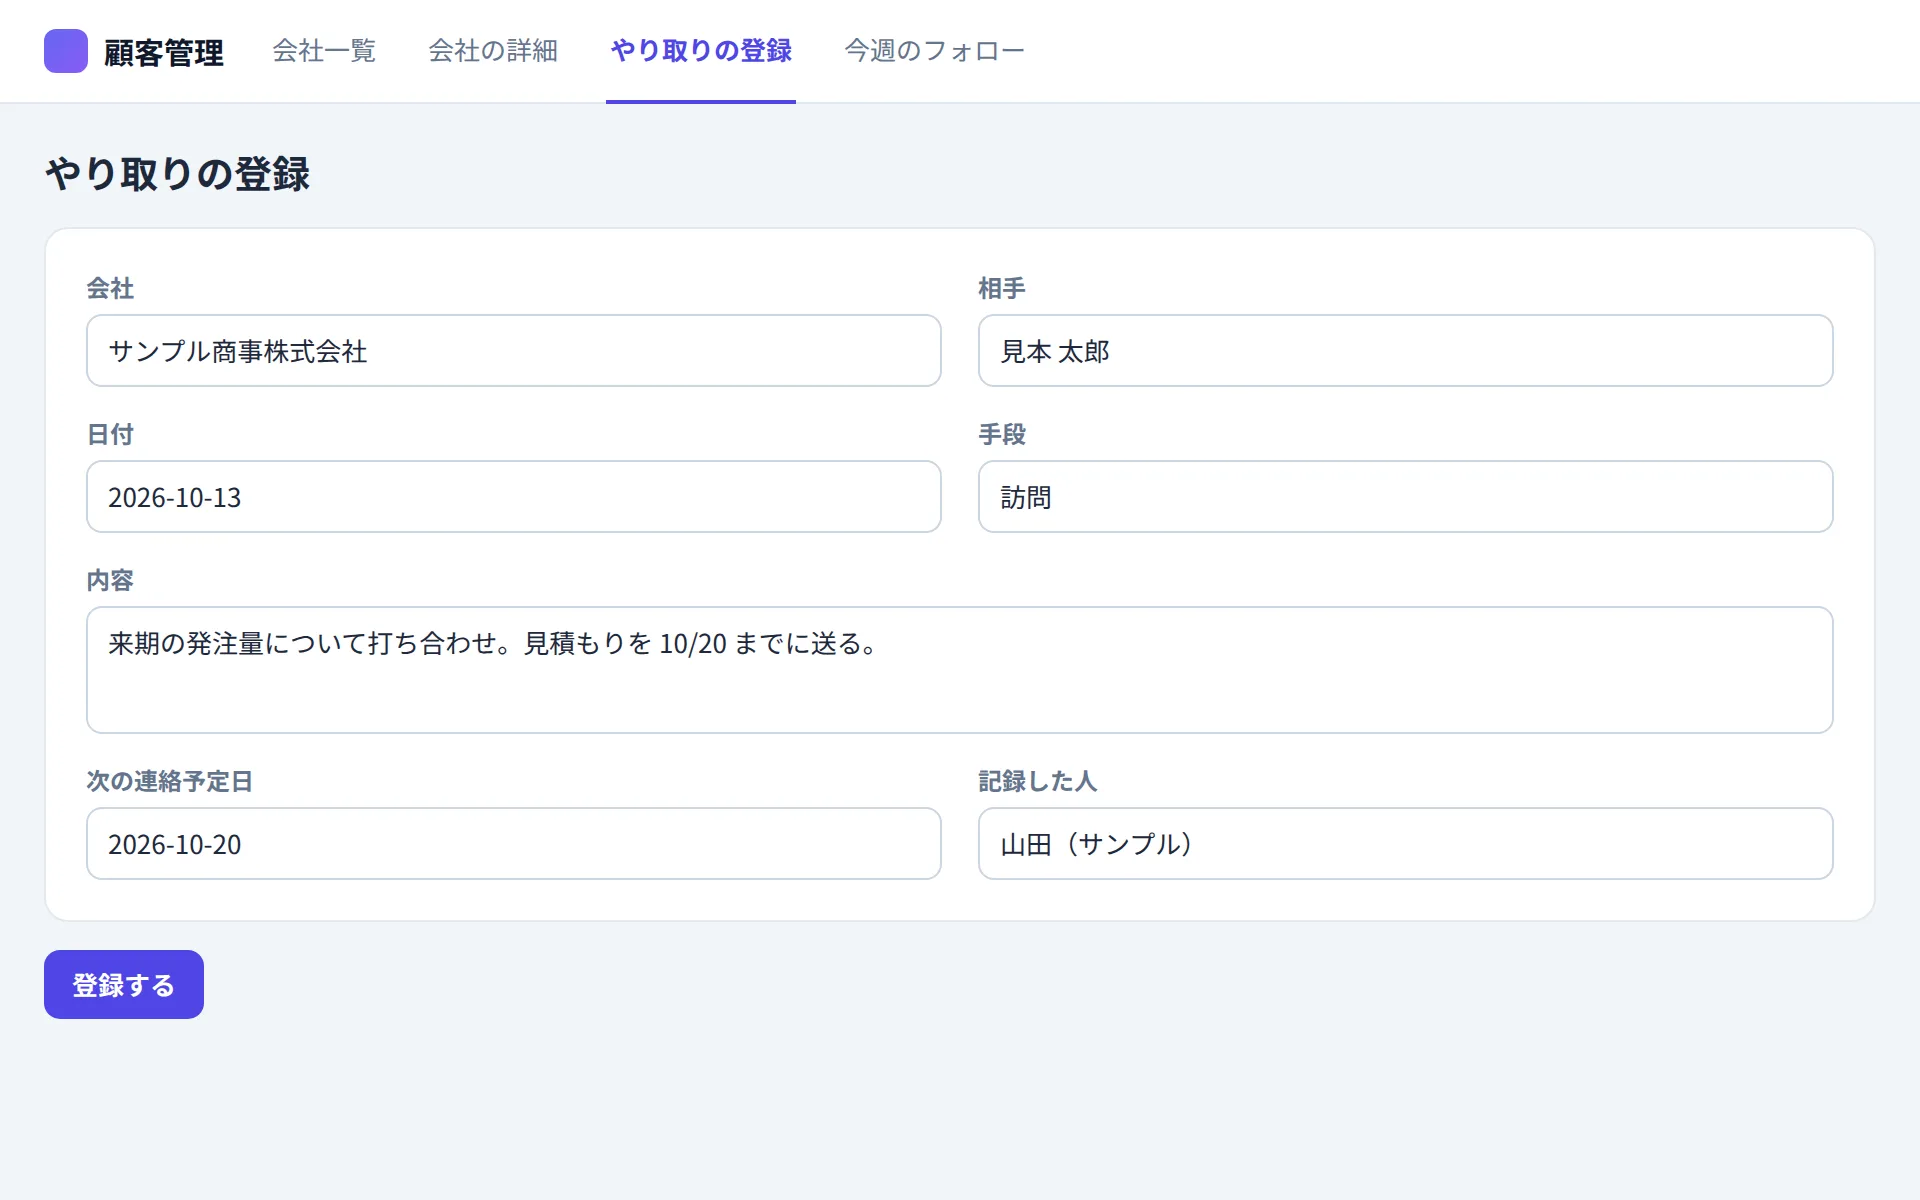The height and width of the screenshot is (1200, 1920).
Task: Click the 会社 field showing サンプル商事株式会社
Action: (x=514, y=351)
